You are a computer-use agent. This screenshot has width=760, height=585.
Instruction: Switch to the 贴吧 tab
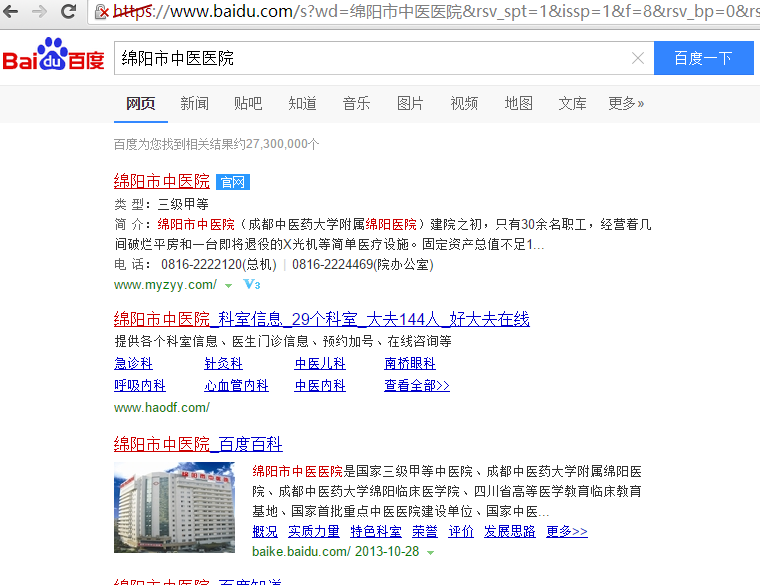coord(248,103)
